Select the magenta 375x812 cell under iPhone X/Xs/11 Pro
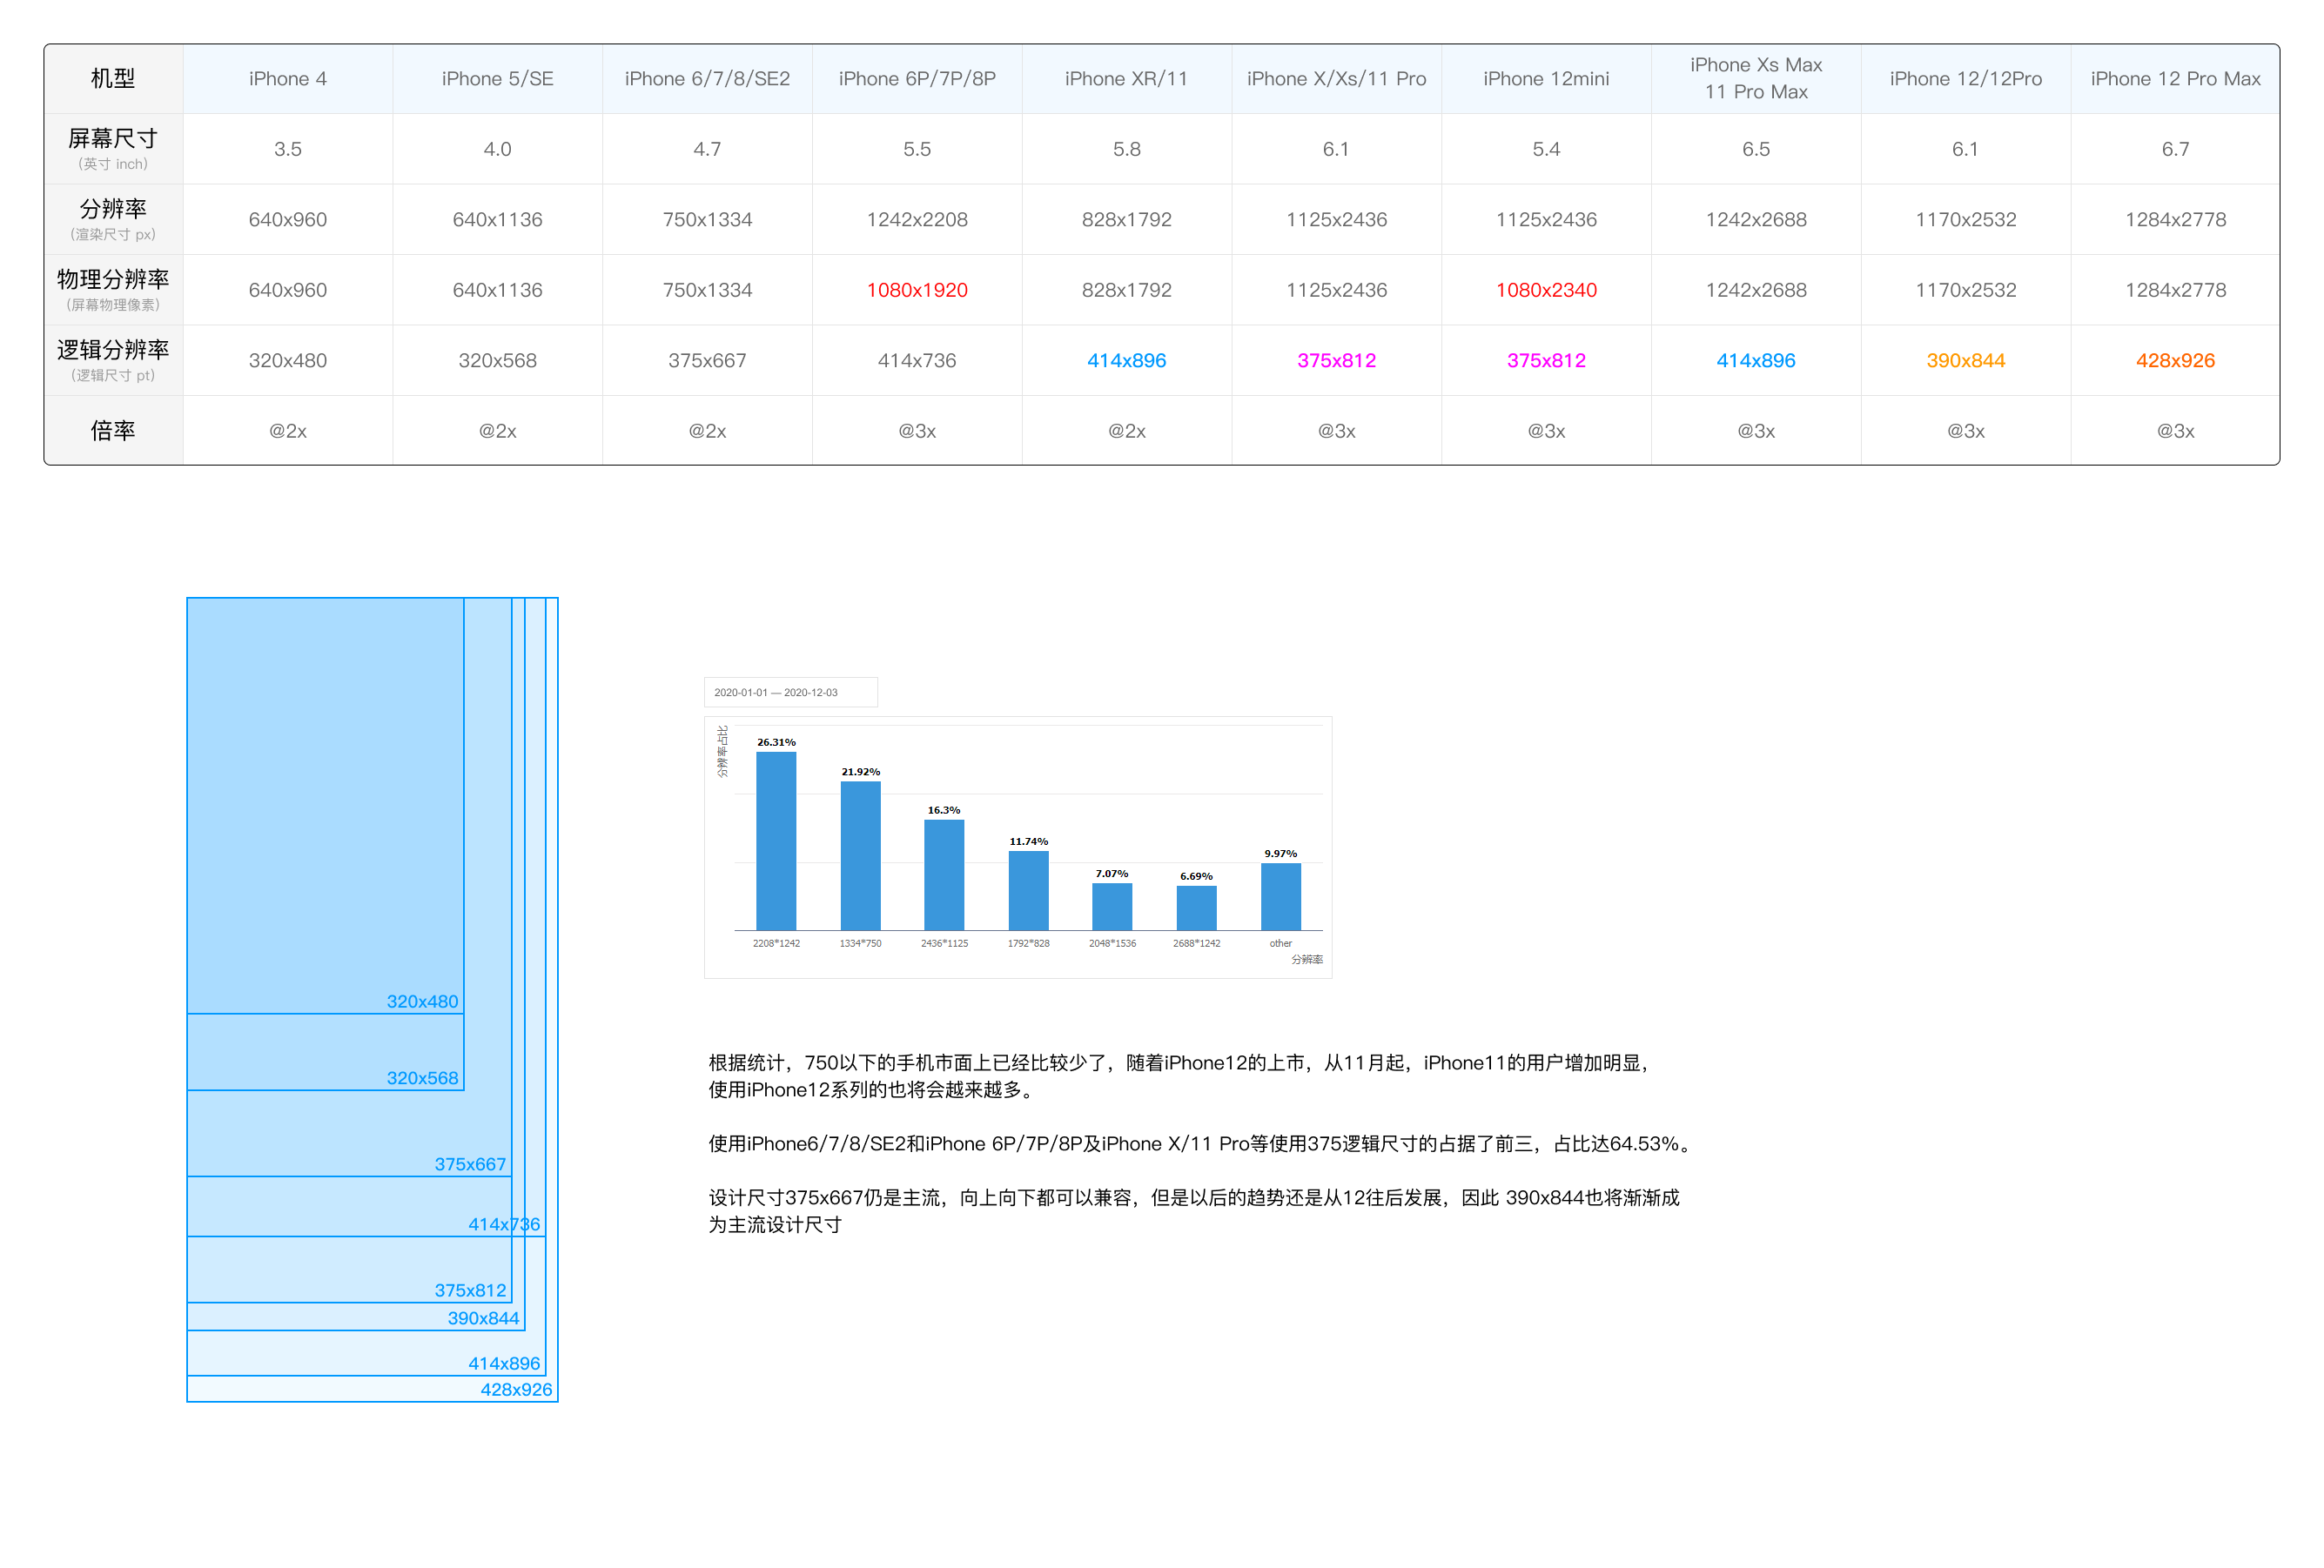This screenshot has width=2324, height=1568. [1336, 360]
